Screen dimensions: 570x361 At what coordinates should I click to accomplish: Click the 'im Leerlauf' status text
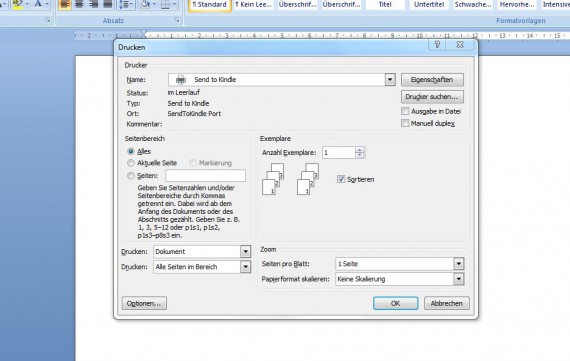(184, 92)
